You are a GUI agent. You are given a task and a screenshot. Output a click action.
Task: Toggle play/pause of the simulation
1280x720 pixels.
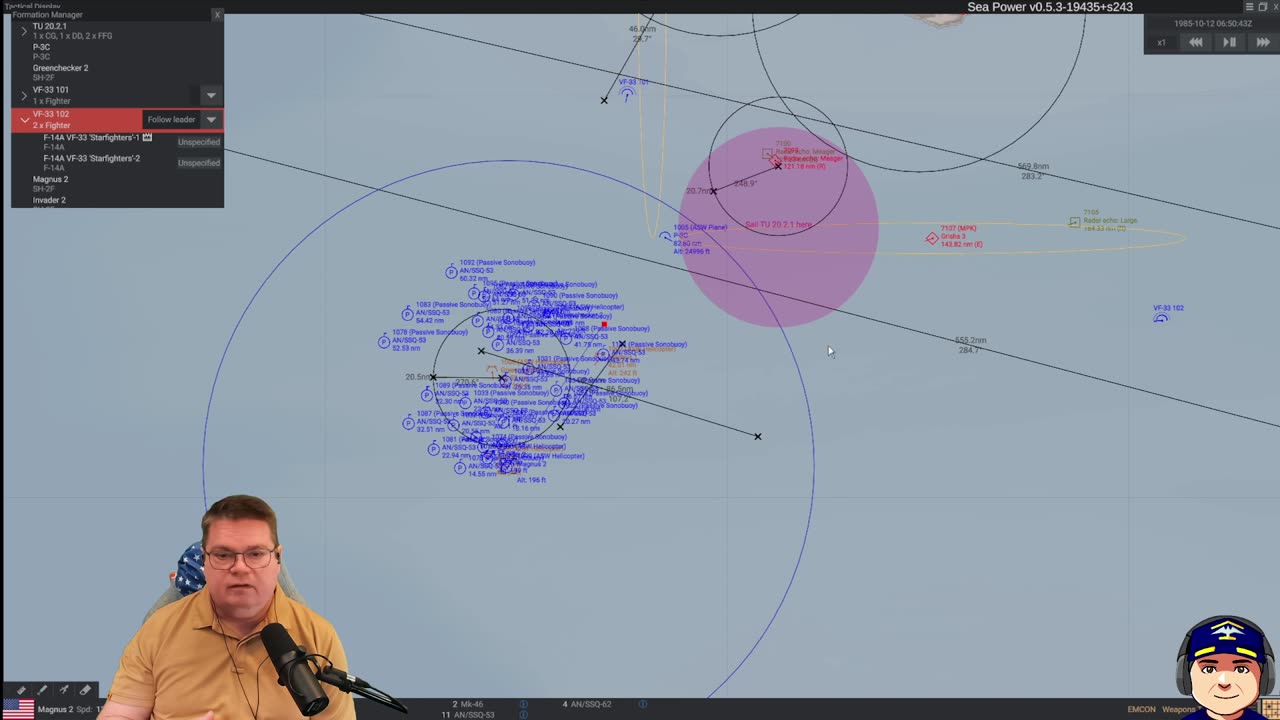(1229, 42)
